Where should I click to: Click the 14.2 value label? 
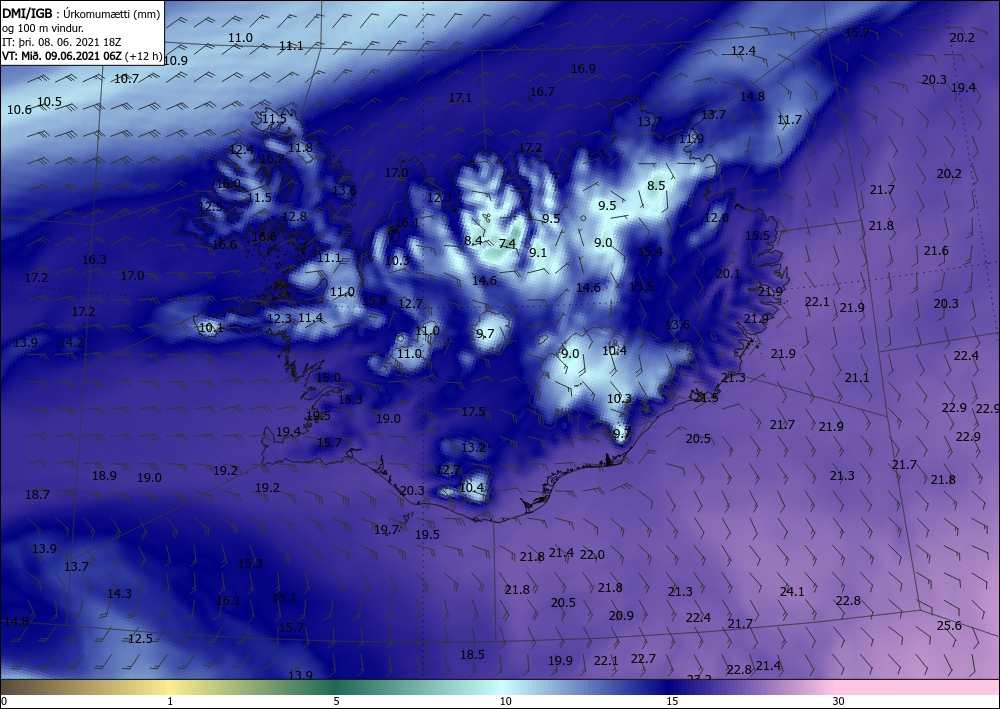pyautogui.click(x=71, y=342)
